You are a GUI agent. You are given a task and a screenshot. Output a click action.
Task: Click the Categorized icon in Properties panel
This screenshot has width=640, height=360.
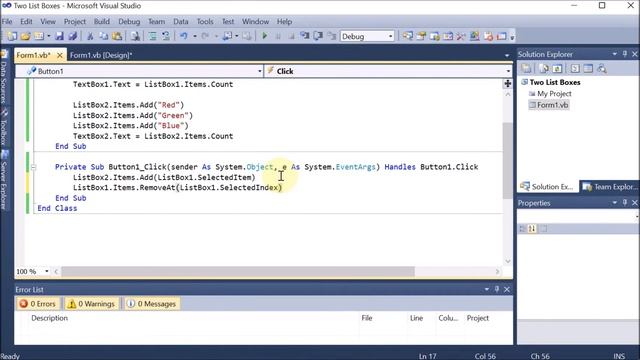(x=522, y=229)
